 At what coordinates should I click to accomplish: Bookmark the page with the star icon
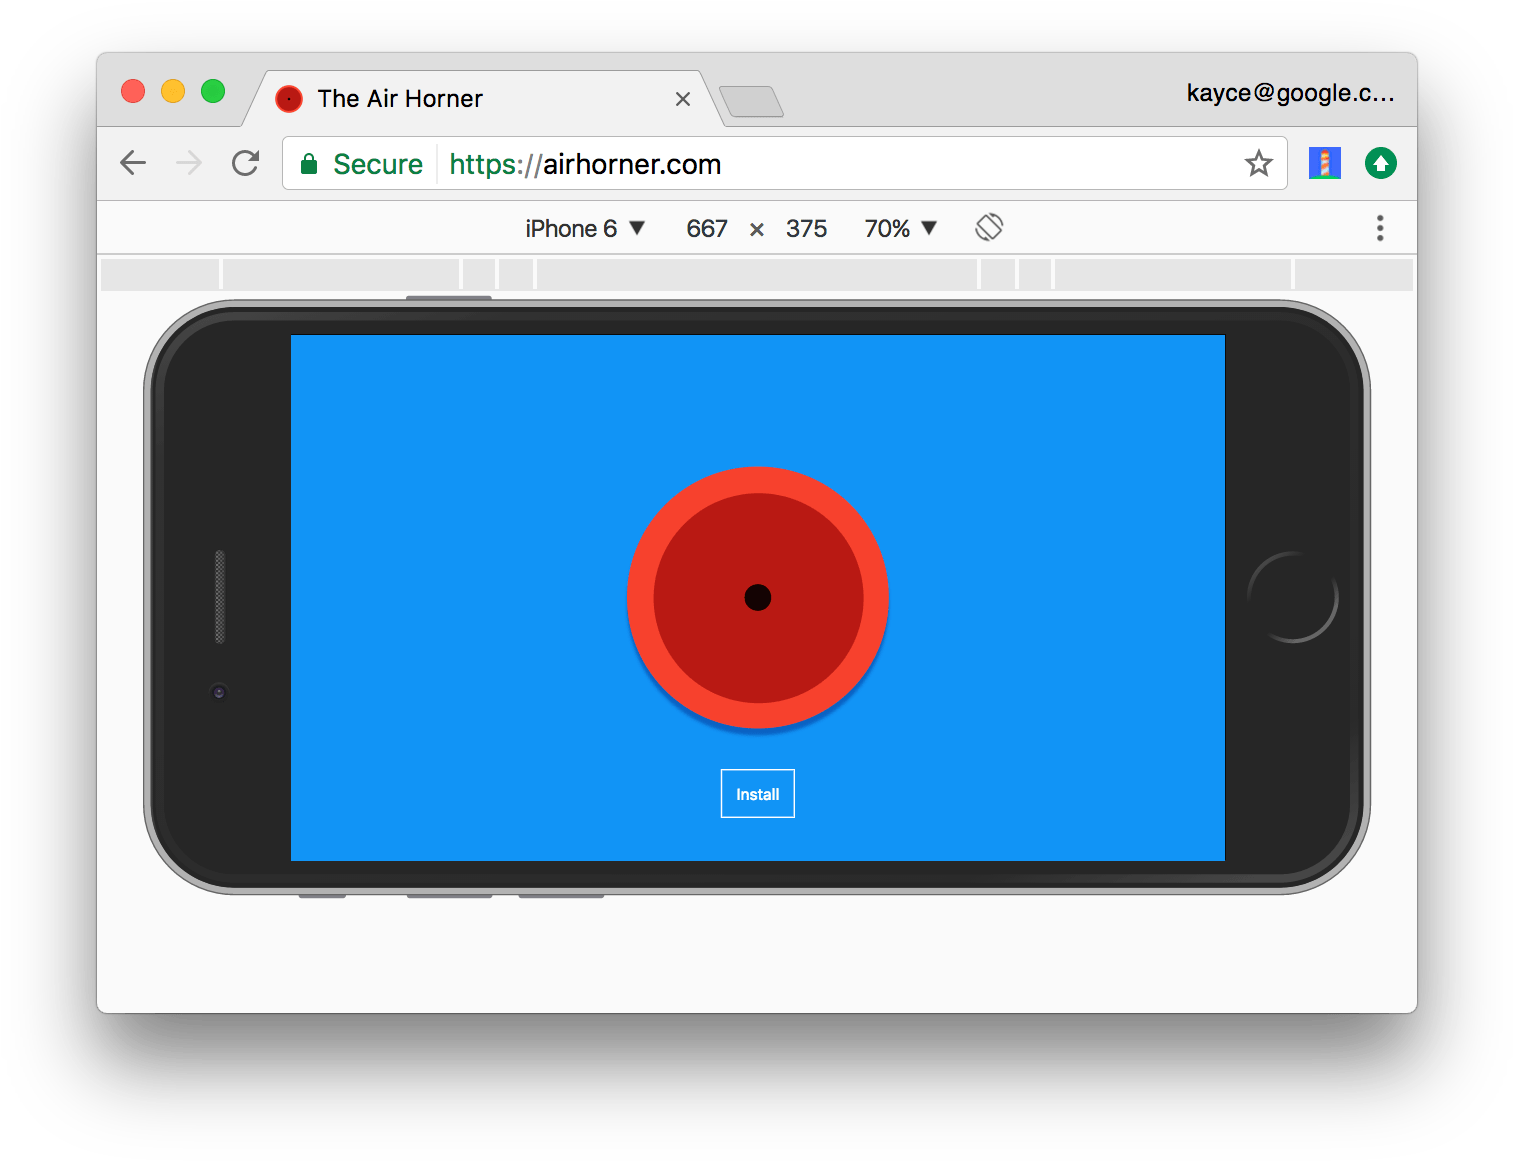click(x=1259, y=163)
